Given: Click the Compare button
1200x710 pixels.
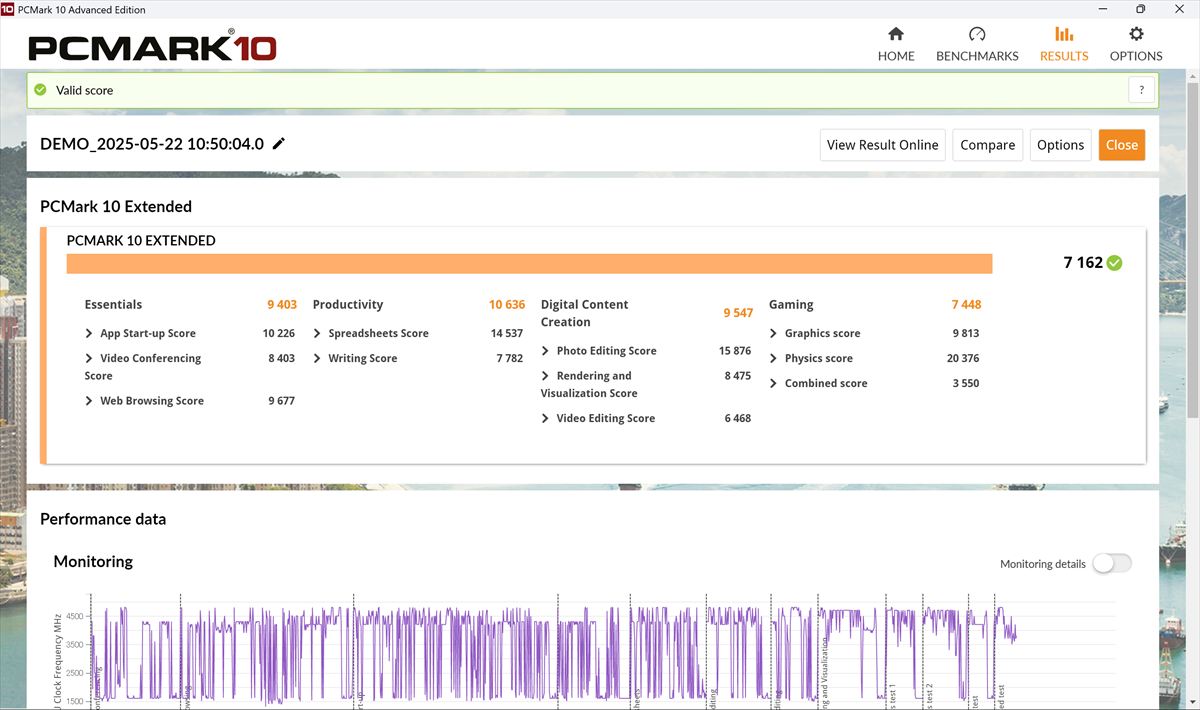Looking at the screenshot, I should tap(987, 145).
